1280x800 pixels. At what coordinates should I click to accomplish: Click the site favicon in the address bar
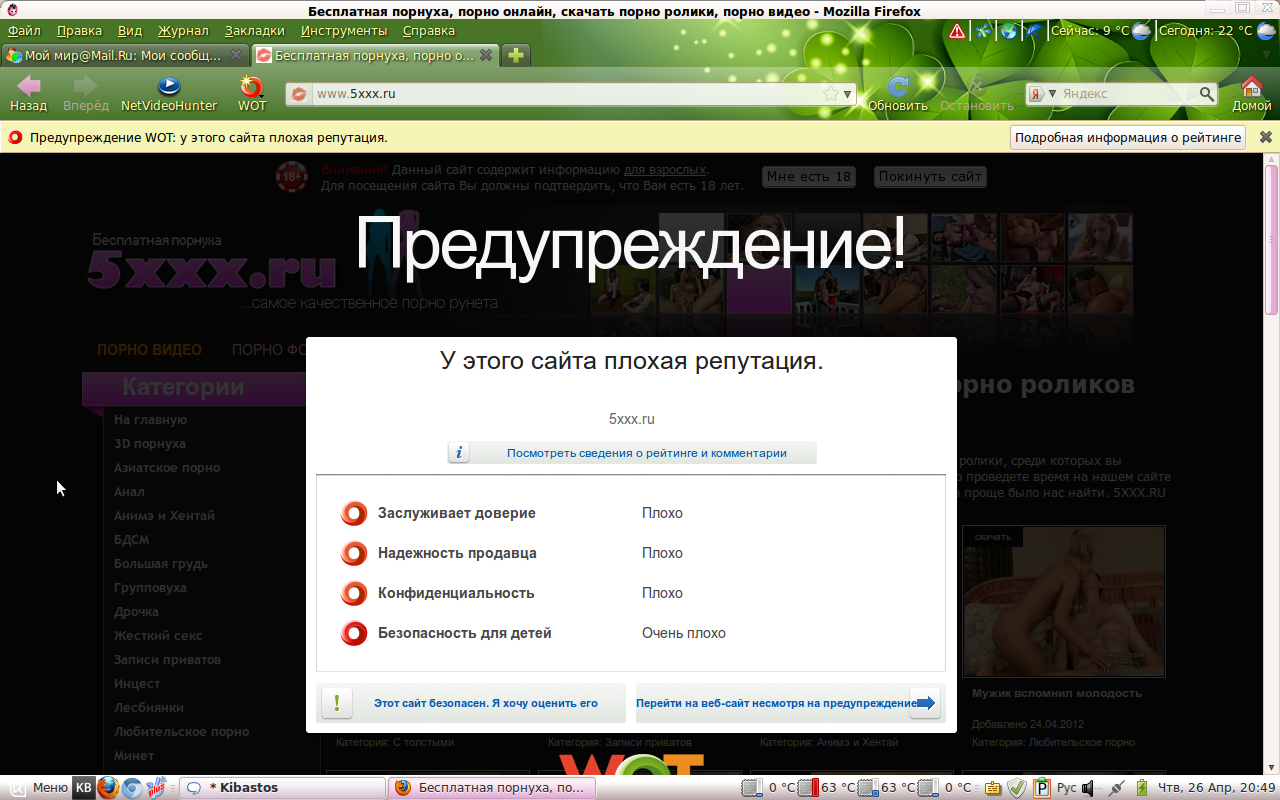pos(298,94)
